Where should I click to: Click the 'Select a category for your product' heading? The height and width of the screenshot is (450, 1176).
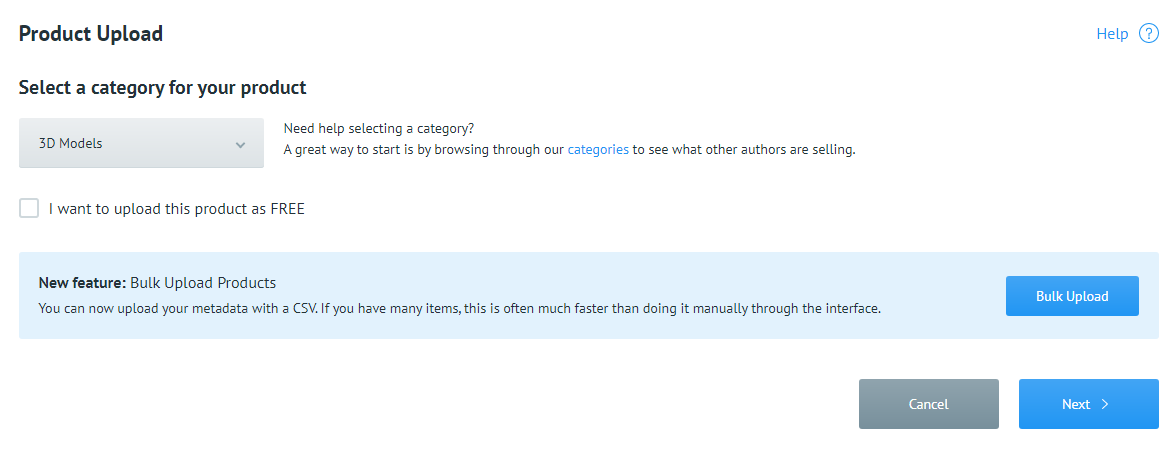tap(162, 87)
